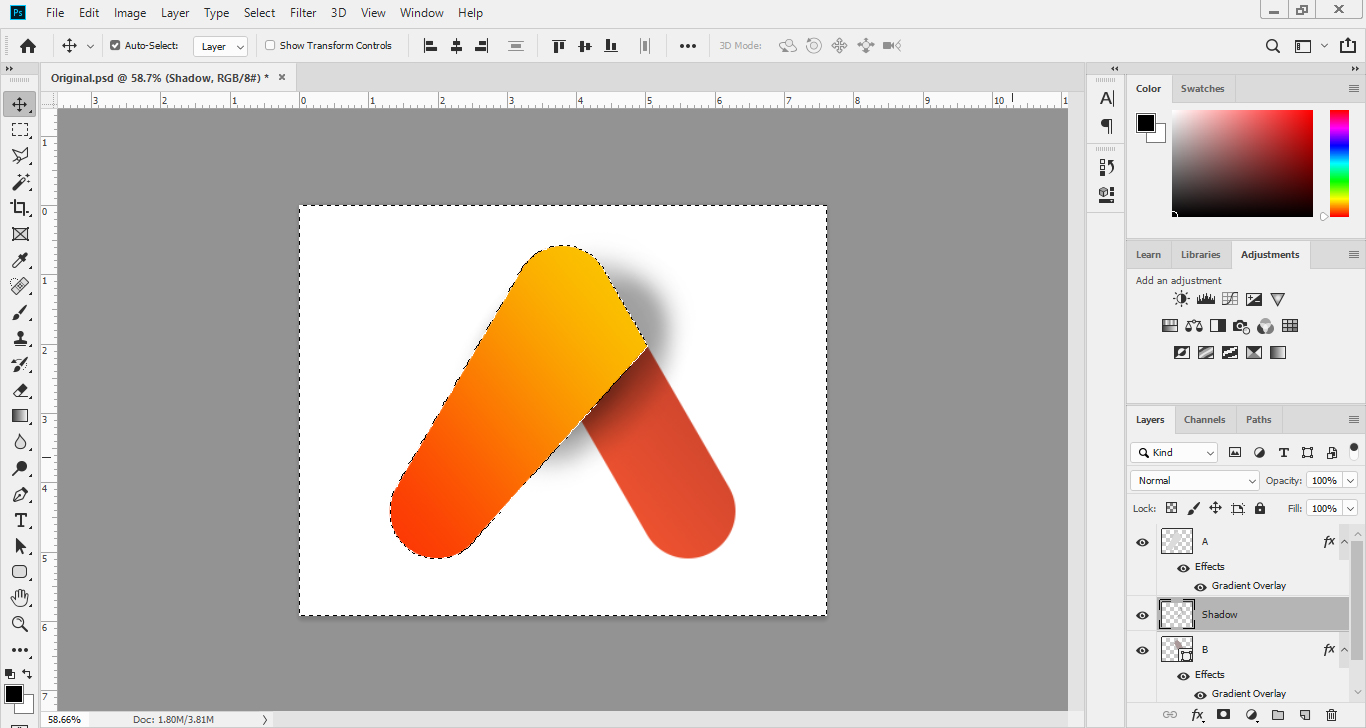Close the Original.psd document tab

tap(282, 77)
